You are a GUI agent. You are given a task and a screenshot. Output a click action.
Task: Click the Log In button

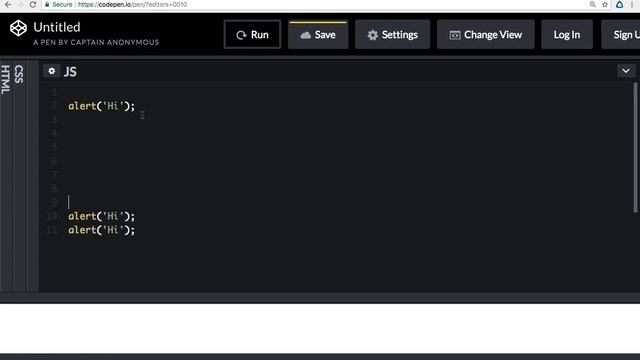567,35
